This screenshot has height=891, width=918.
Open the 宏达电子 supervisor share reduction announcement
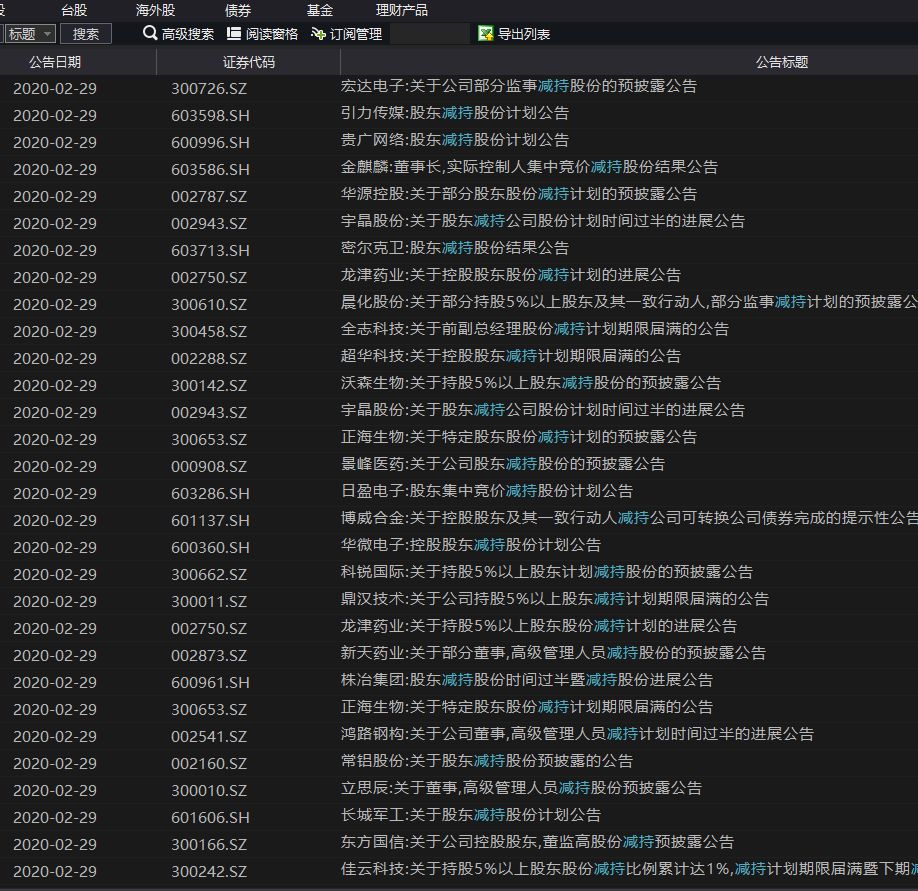(x=519, y=86)
